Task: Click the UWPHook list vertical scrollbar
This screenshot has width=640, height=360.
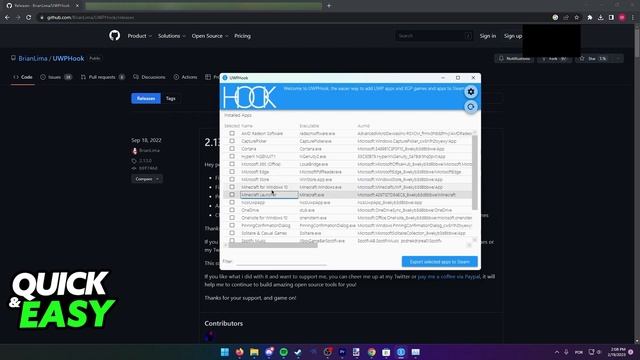Action: [x=474, y=172]
